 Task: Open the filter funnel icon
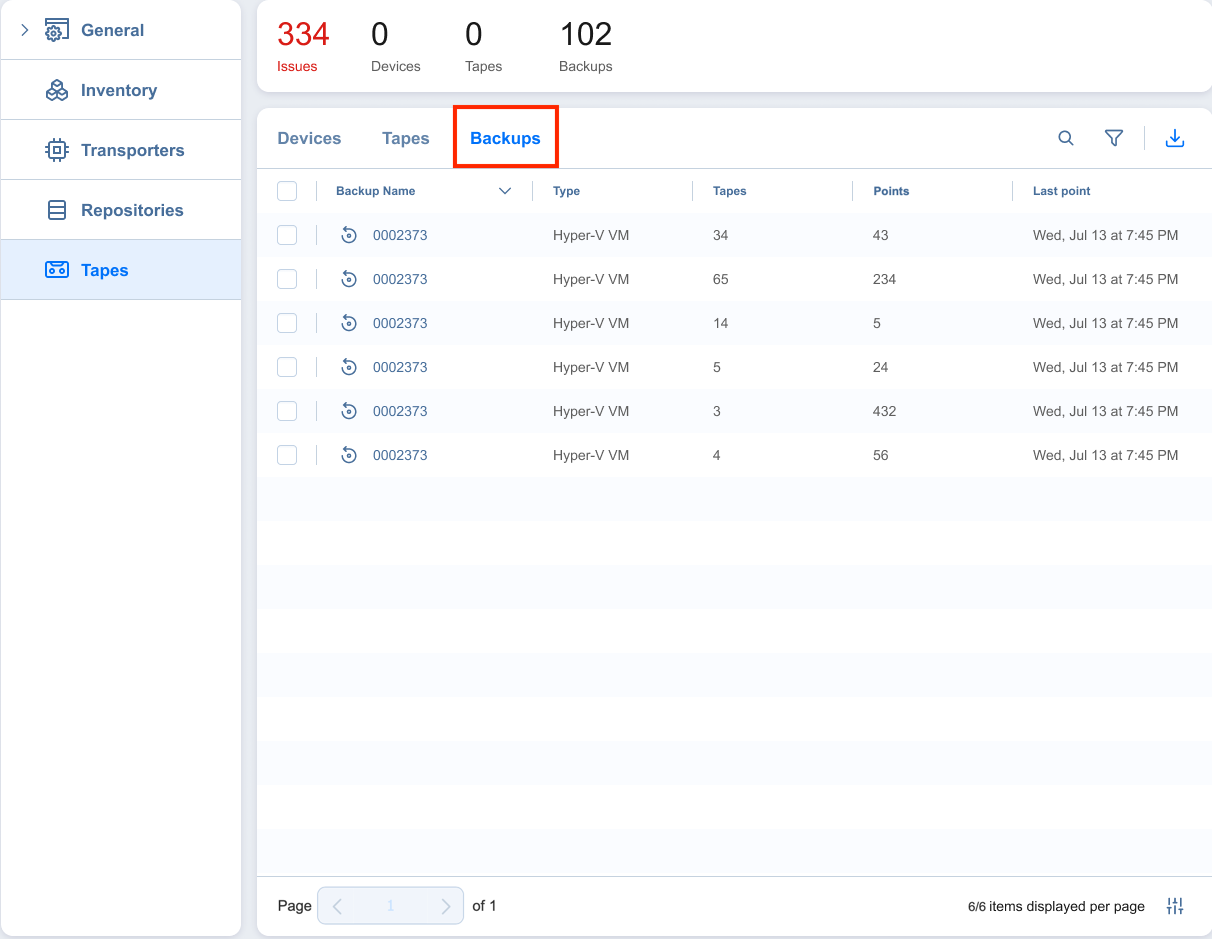pos(1114,139)
